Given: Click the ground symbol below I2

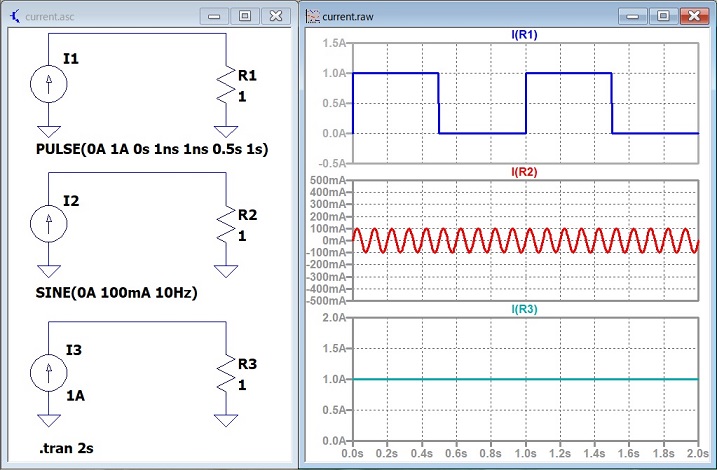Looking at the screenshot, I should 48,271.
